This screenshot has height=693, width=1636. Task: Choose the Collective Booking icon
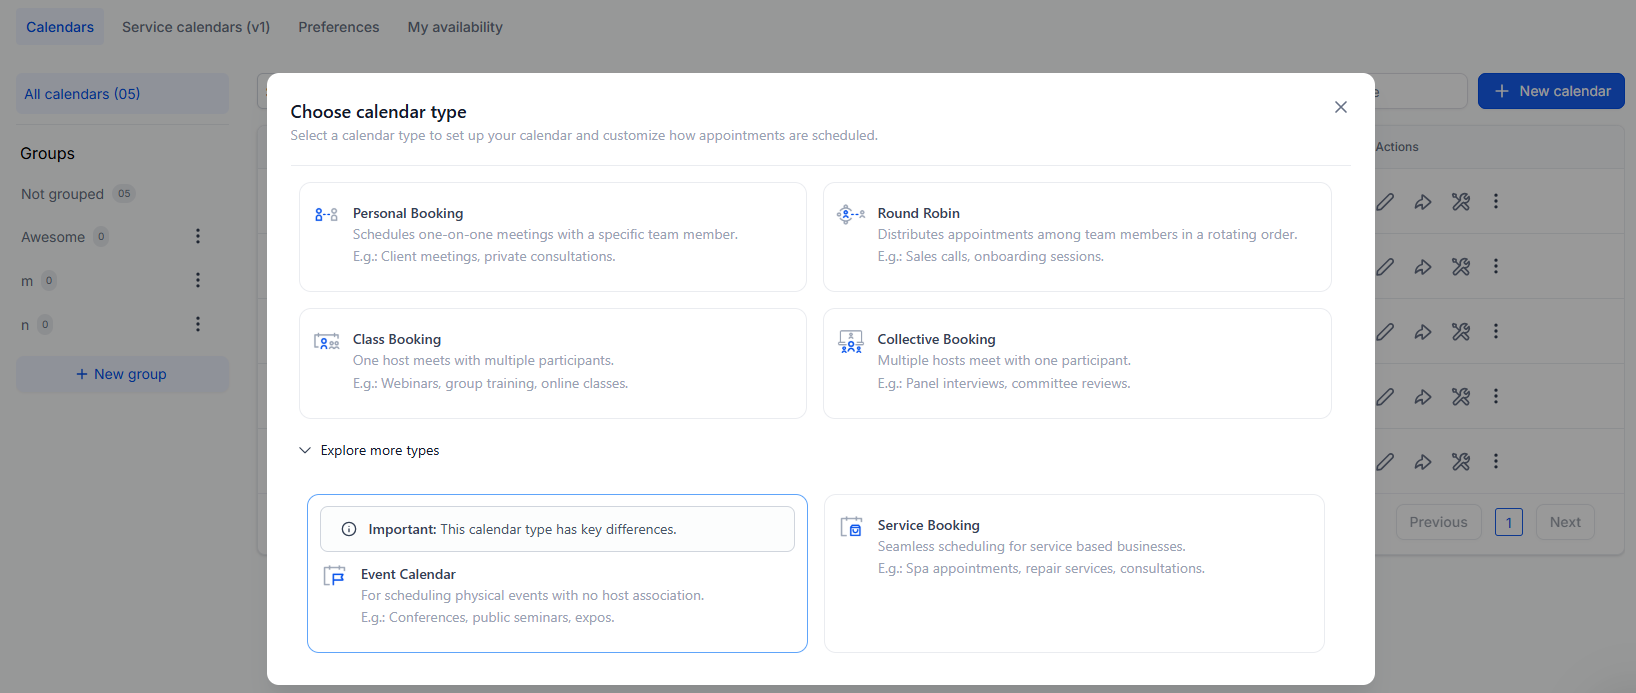tap(851, 341)
